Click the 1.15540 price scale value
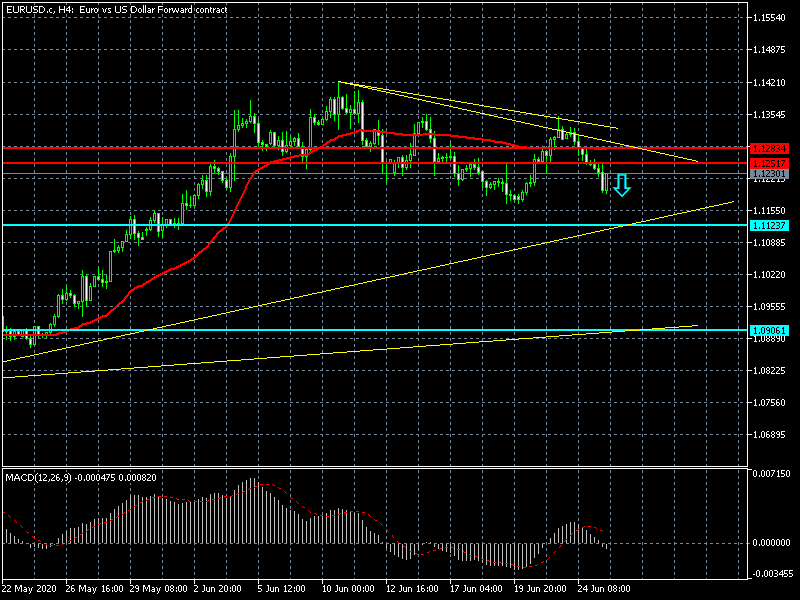This screenshot has height=600, width=800. [769, 18]
